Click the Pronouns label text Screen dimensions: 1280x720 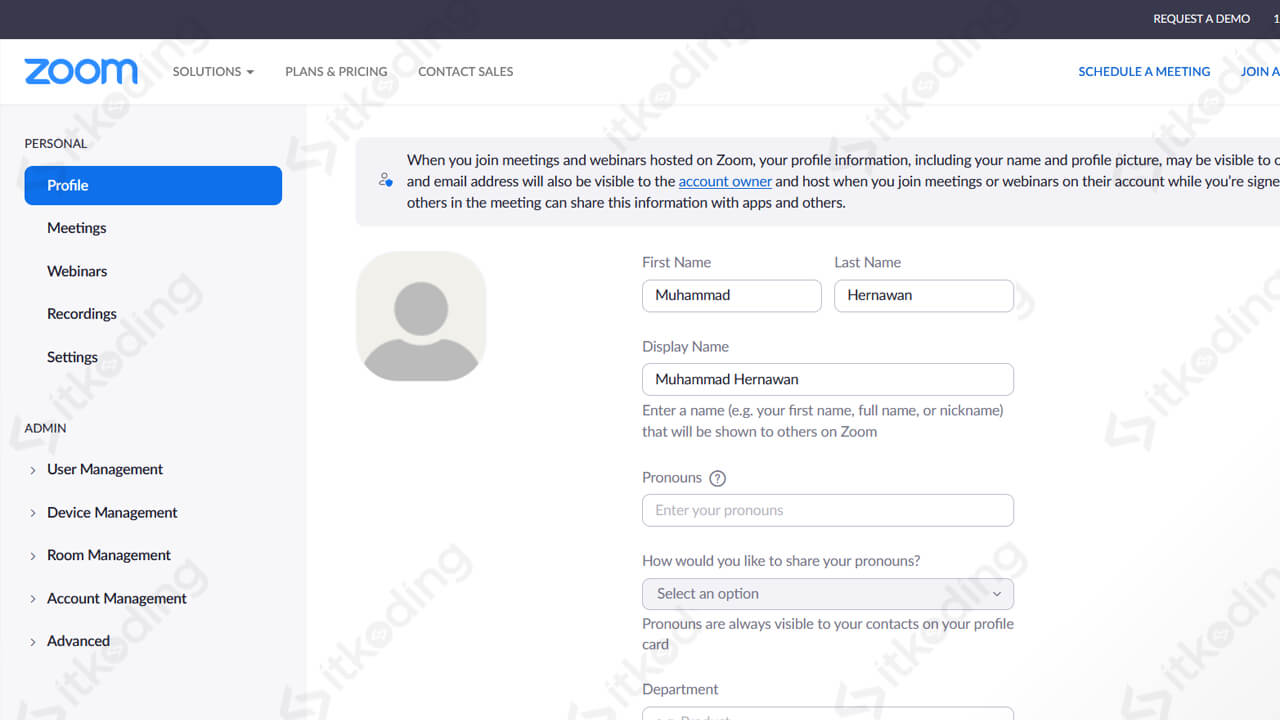coord(672,477)
